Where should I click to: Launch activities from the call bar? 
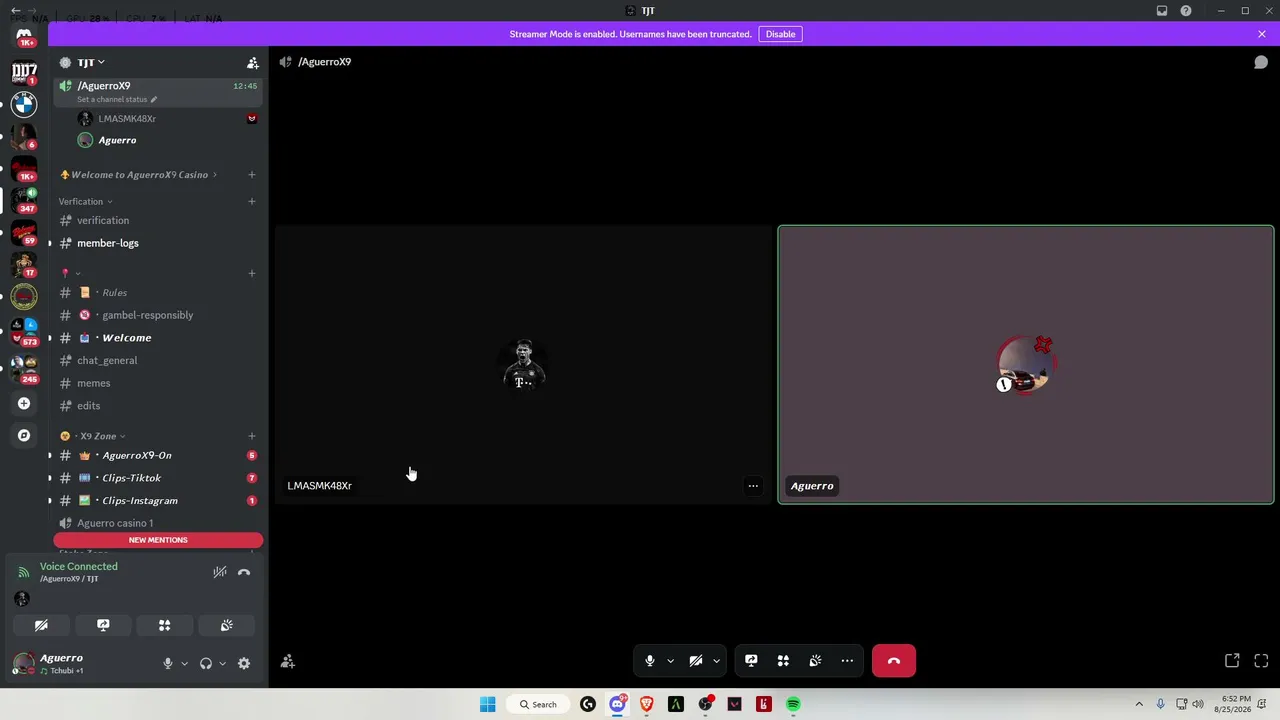coord(783,661)
